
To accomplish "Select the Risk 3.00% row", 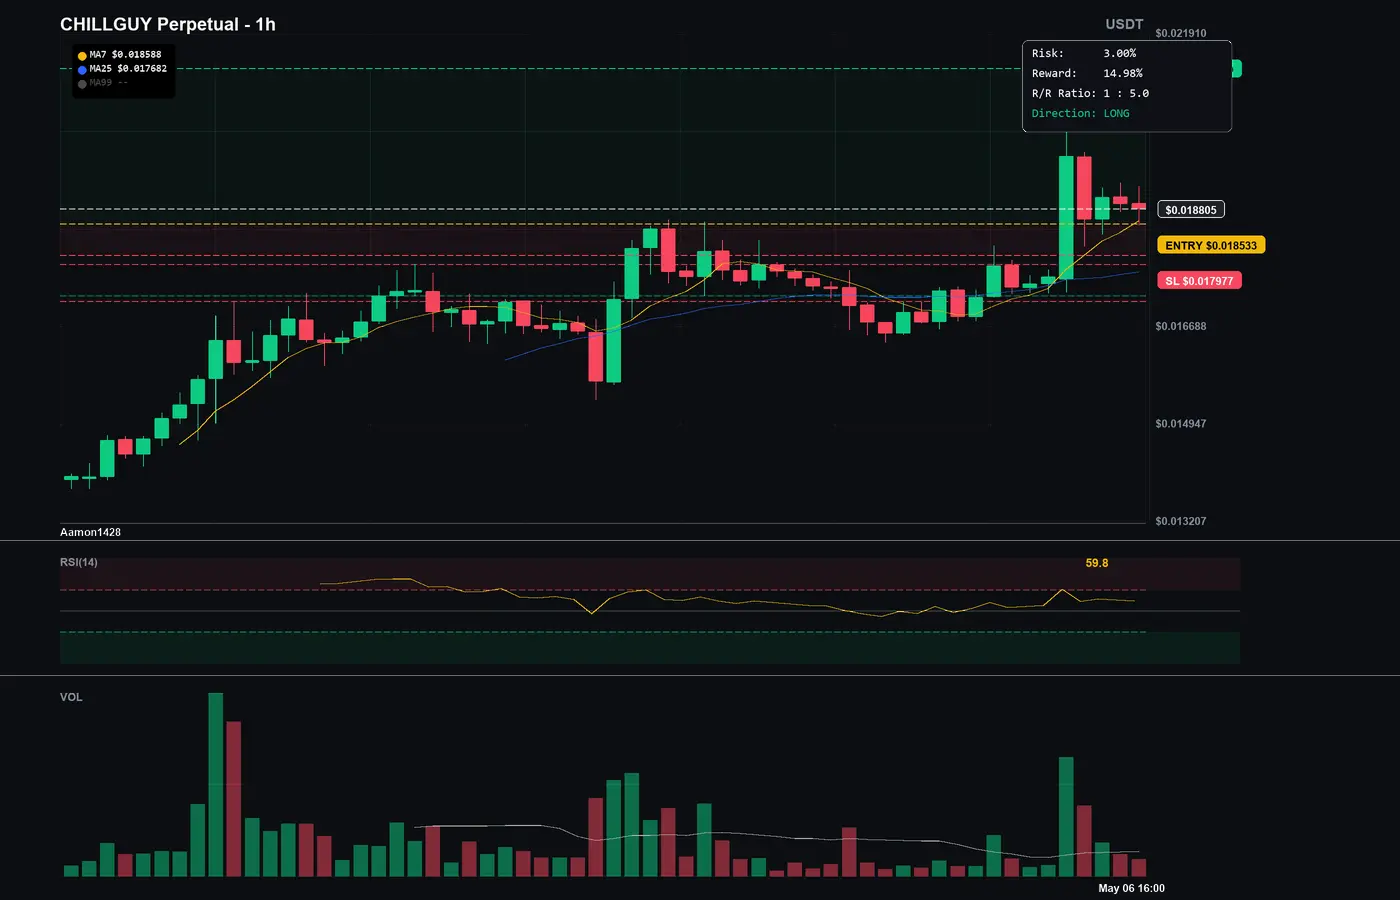I will pyautogui.click(x=1084, y=53).
